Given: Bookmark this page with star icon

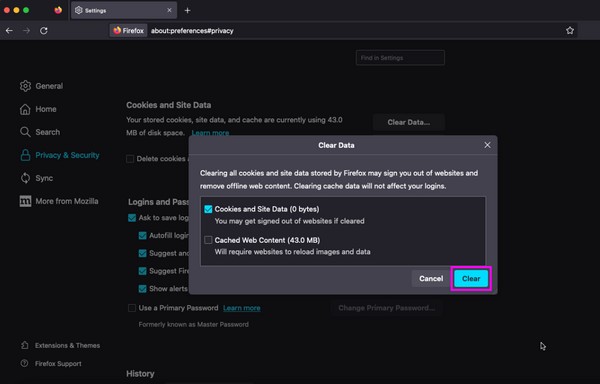Looking at the screenshot, I should tap(570, 31).
